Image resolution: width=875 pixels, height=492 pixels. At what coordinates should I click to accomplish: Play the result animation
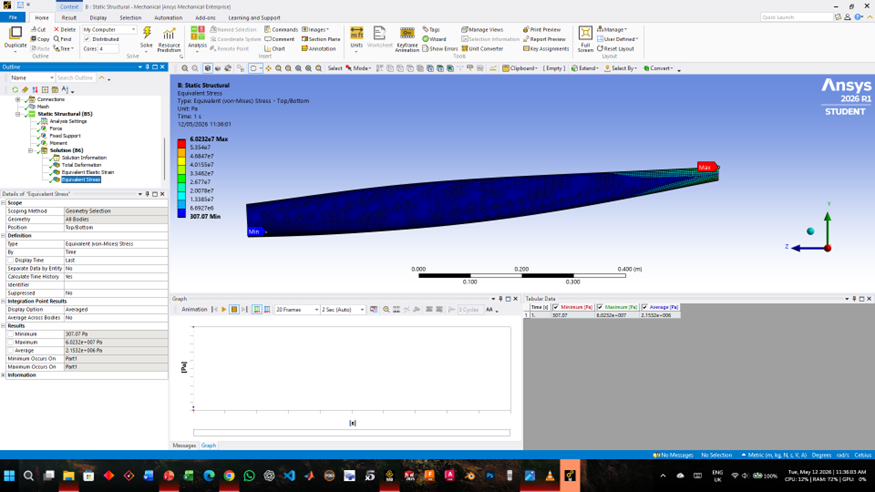pos(224,310)
